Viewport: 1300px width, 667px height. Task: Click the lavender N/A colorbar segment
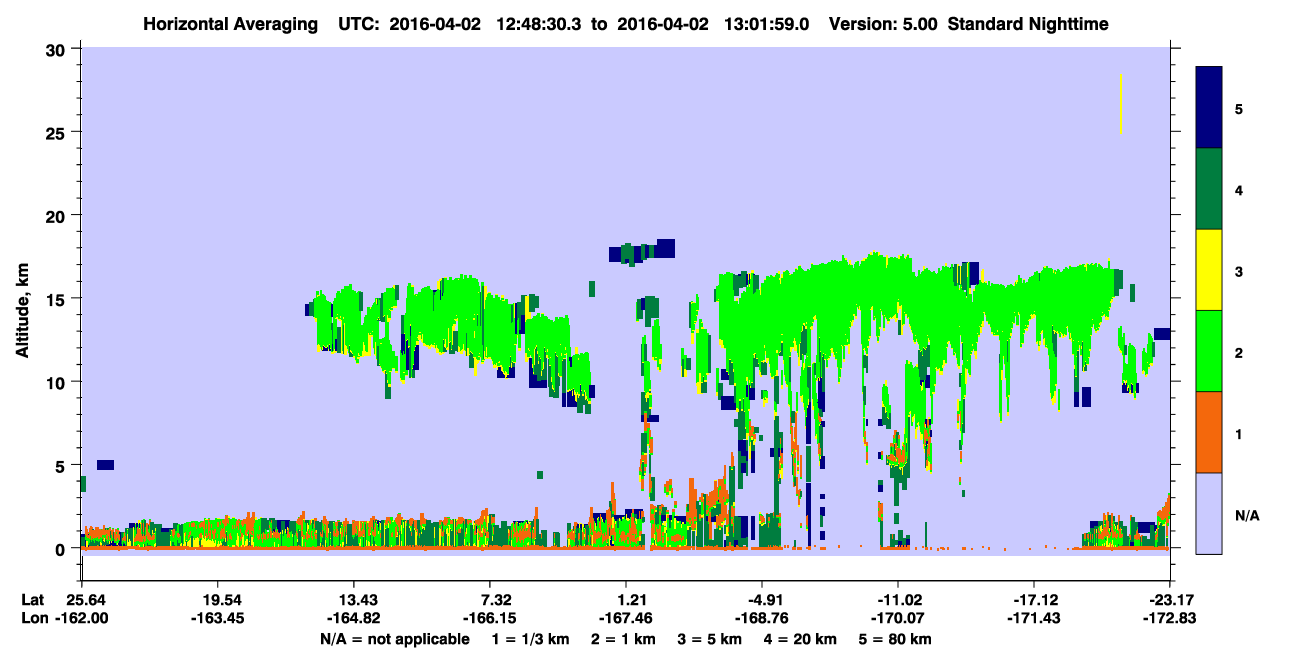click(x=1209, y=513)
